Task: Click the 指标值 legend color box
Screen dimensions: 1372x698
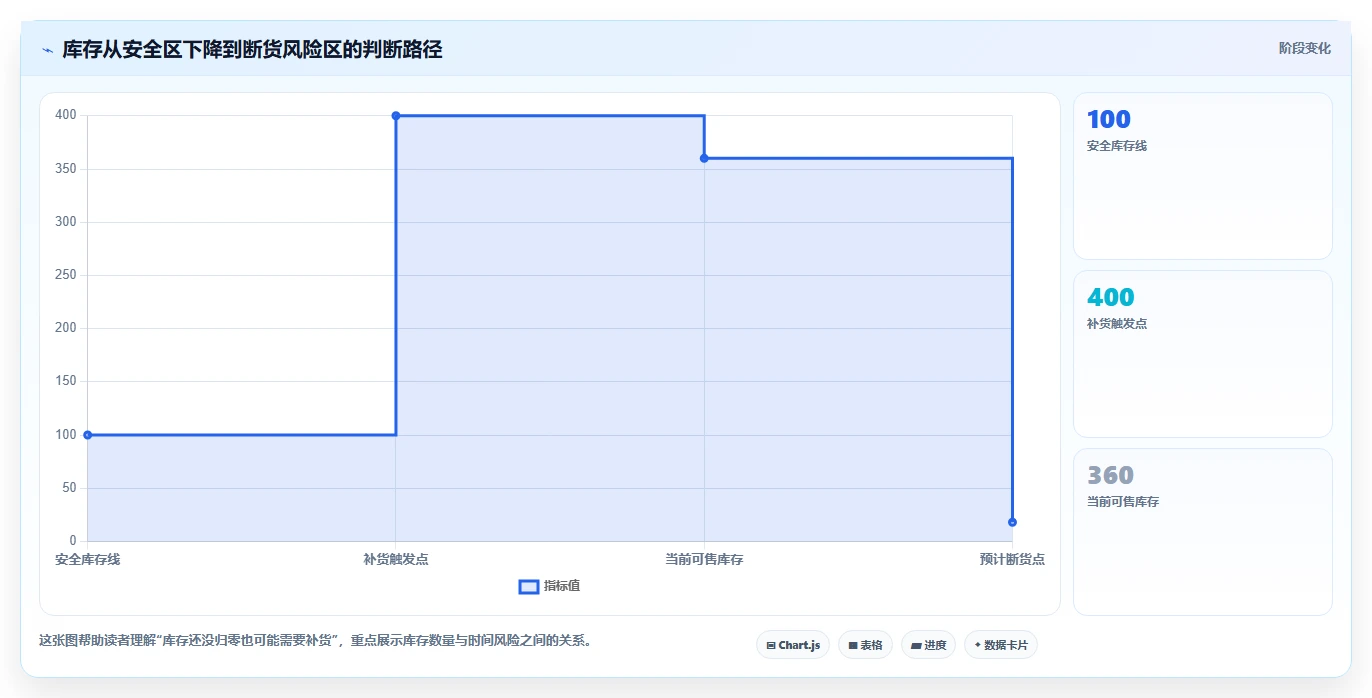Action: click(x=529, y=586)
